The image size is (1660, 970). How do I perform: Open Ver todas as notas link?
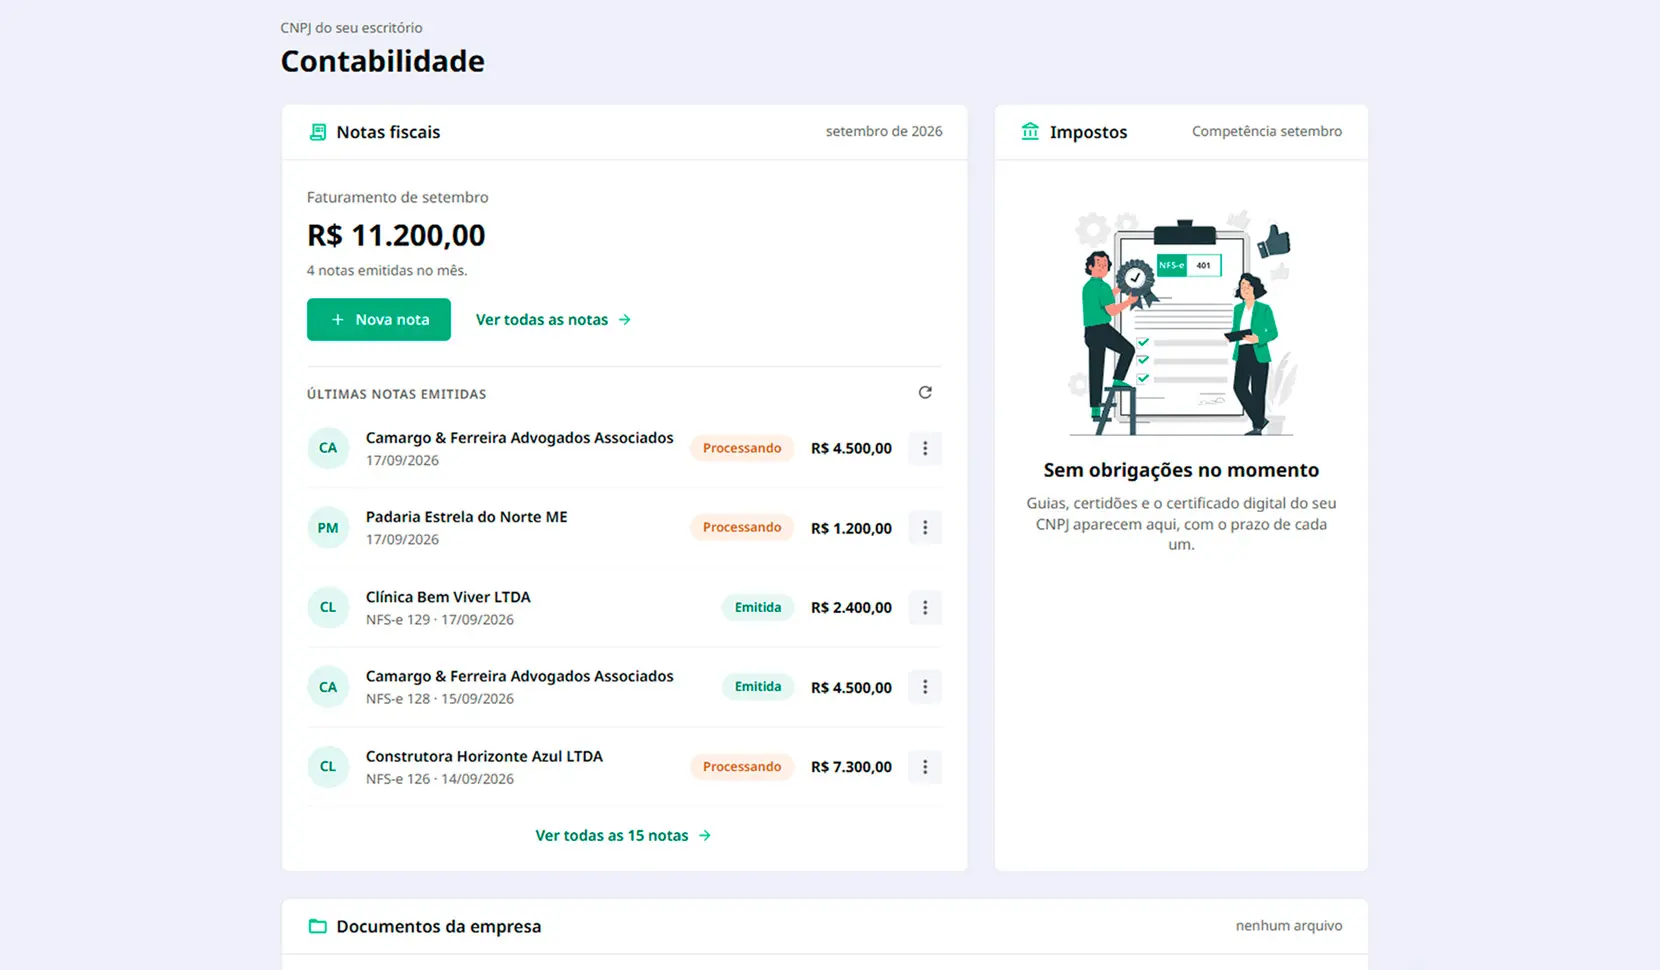[x=553, y=320]
